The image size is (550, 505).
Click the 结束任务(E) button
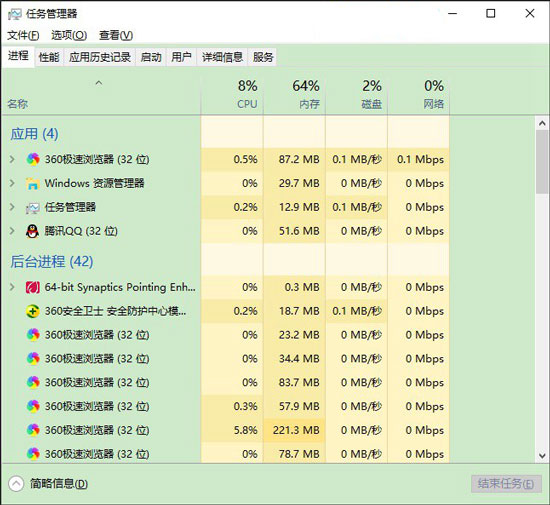[x=506, y=484]
